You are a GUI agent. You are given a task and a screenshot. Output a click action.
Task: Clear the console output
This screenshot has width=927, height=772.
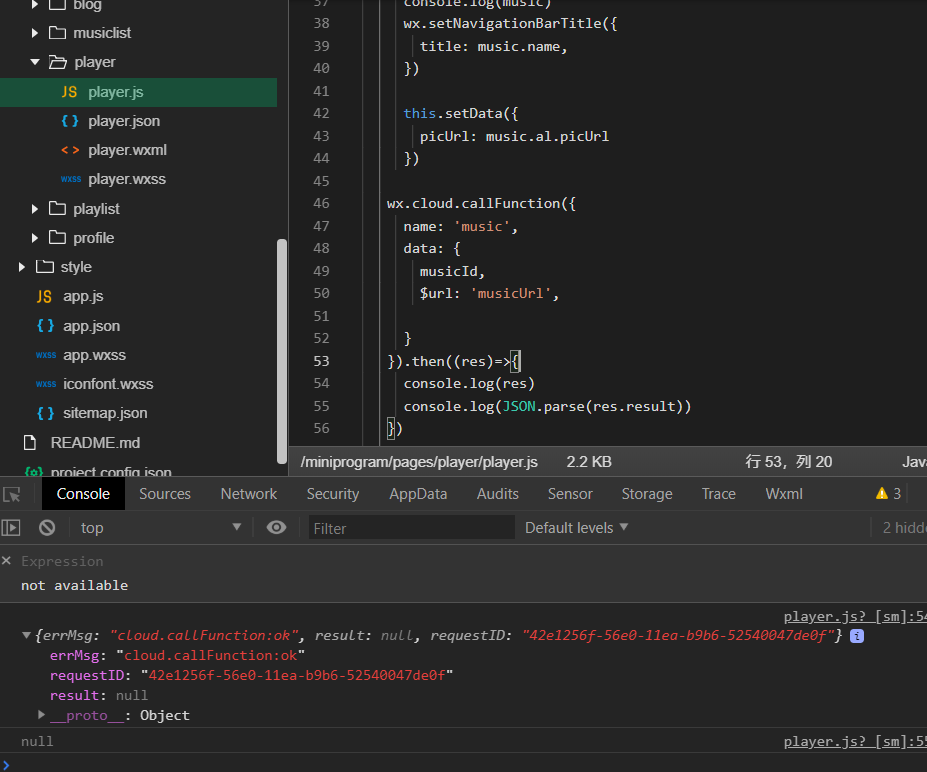47,528
